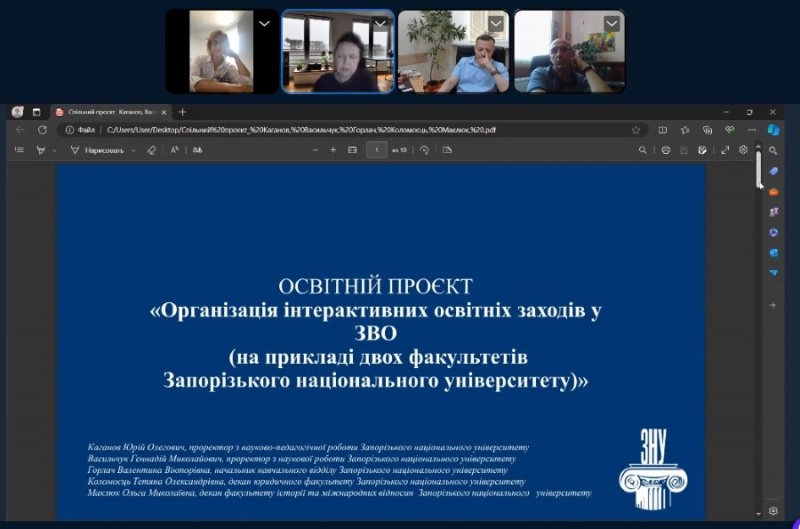The image size is (800, 529).
Task: Click the ОСВІТНІЙ ПРОЄКТ heading
Action: 376,286
